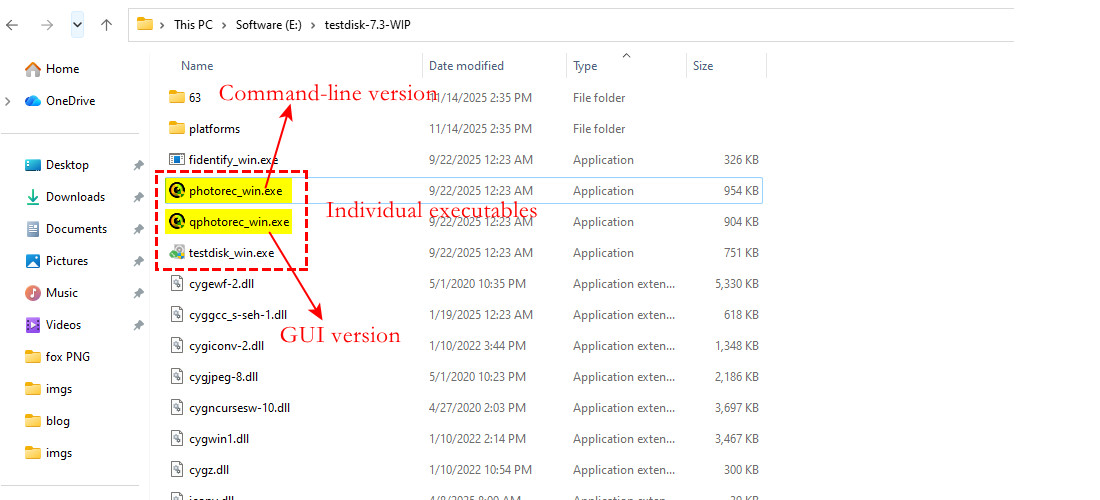Image resolution: width=1100 pixels, height=500 pixels.
Task: Select testdisk_win.exe application icon
Action: (x=177, y=252)
